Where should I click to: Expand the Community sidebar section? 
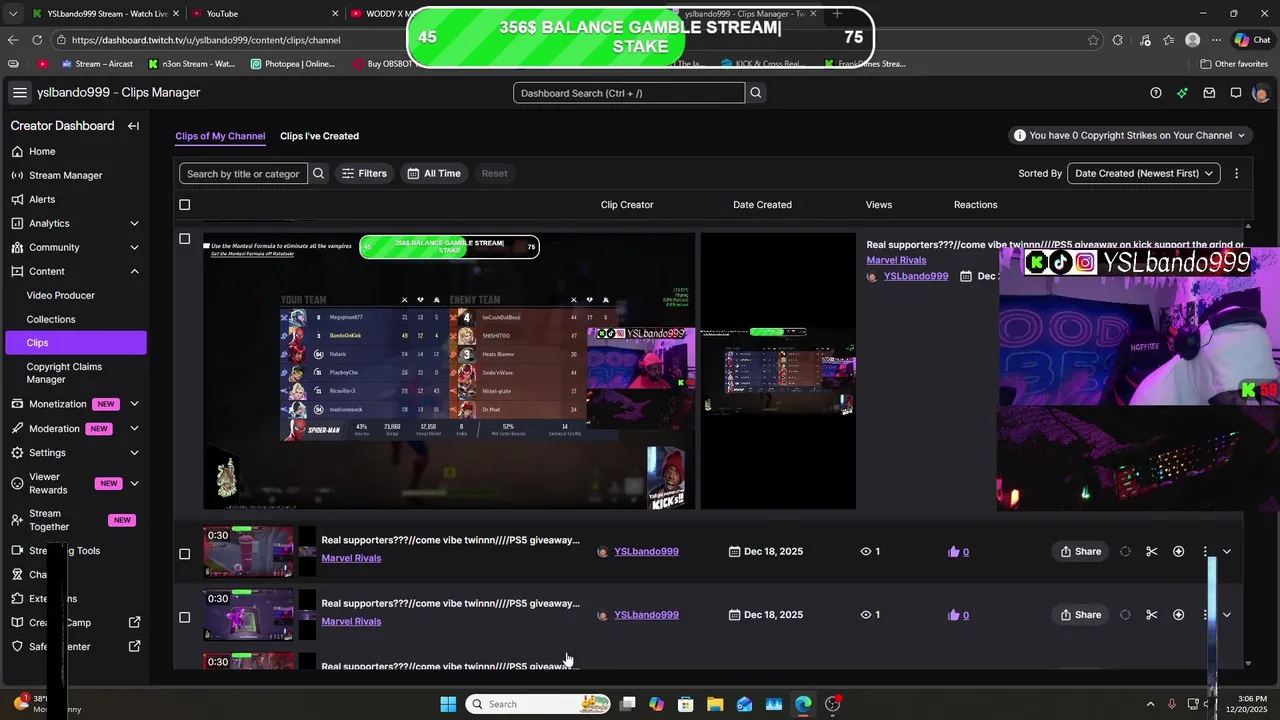[x=134, y=247]
